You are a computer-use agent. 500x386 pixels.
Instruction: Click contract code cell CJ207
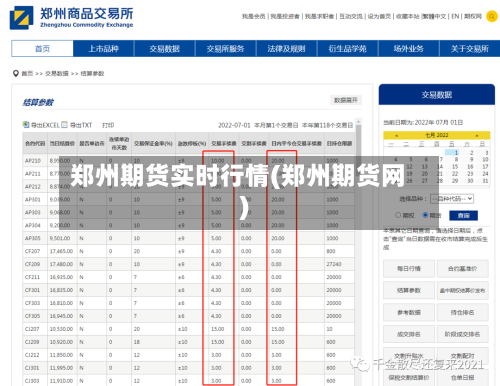pos(32,329)
